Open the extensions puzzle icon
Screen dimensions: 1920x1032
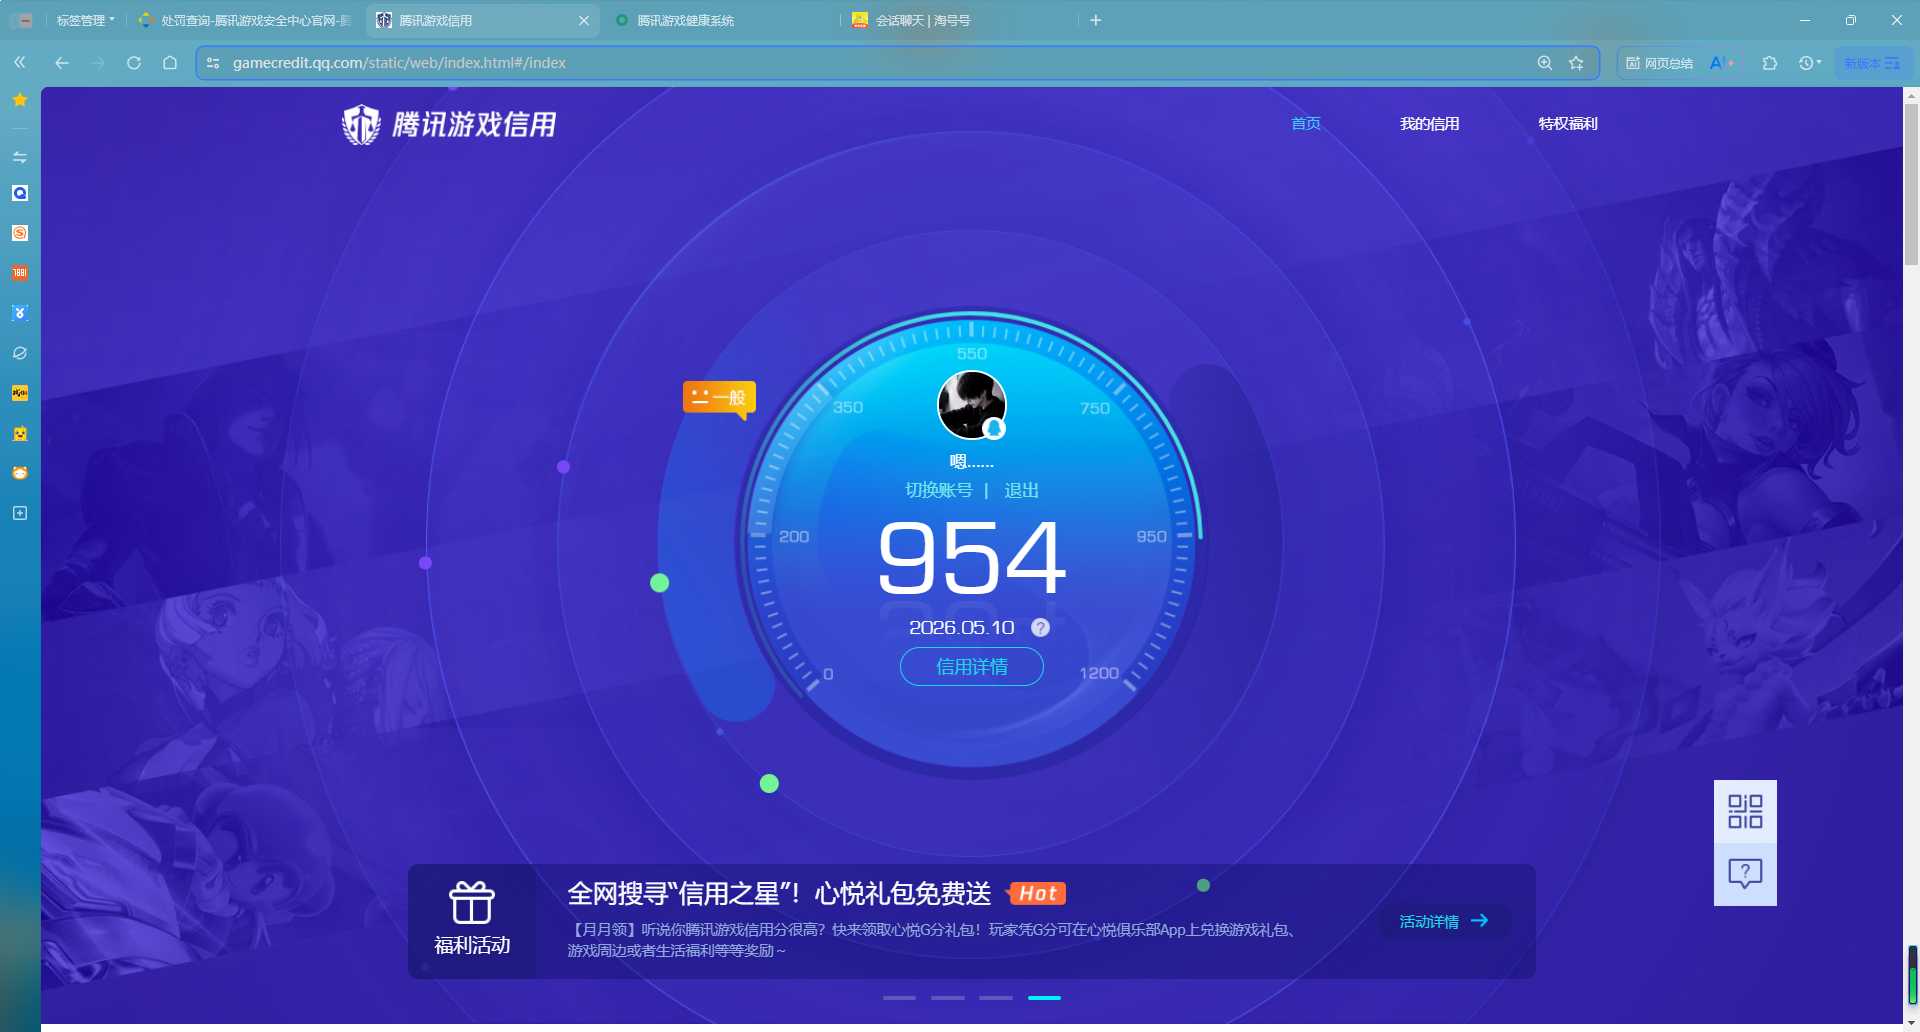click(x=1770, y=63)
